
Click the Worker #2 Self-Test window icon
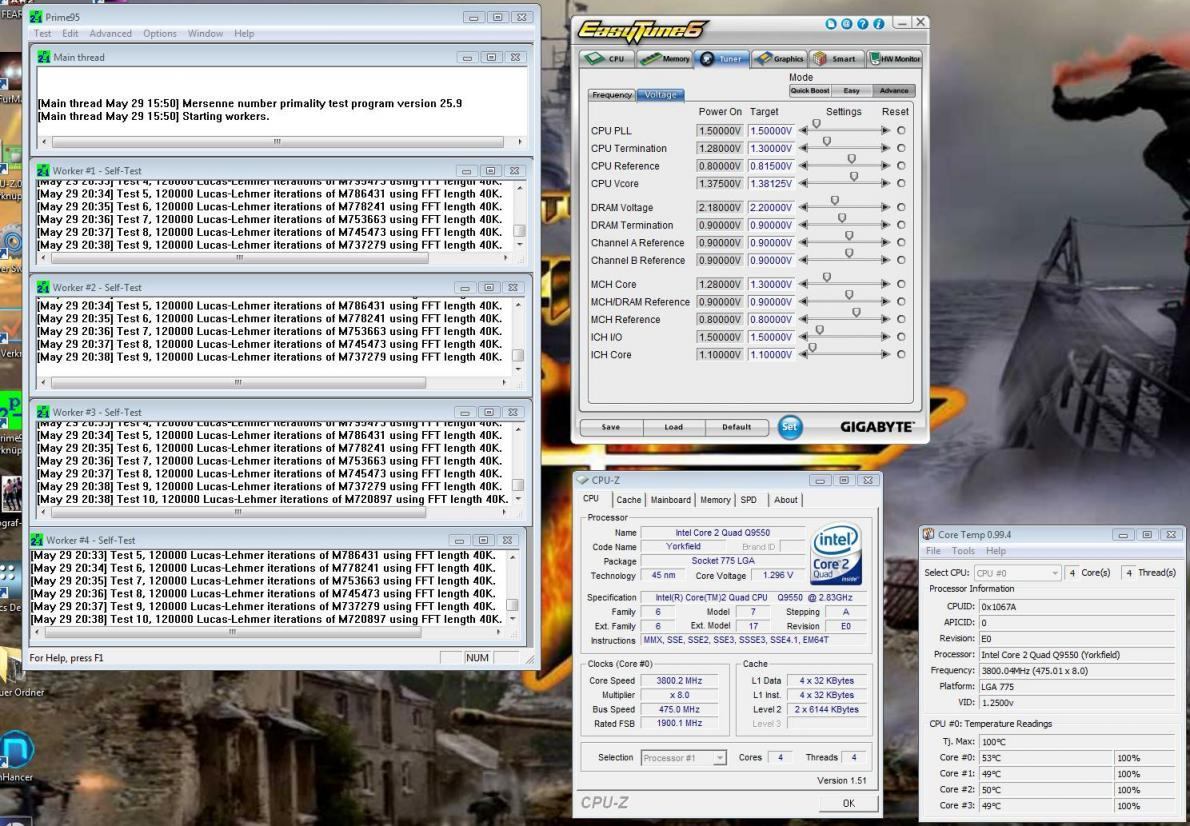coord(43,288)
